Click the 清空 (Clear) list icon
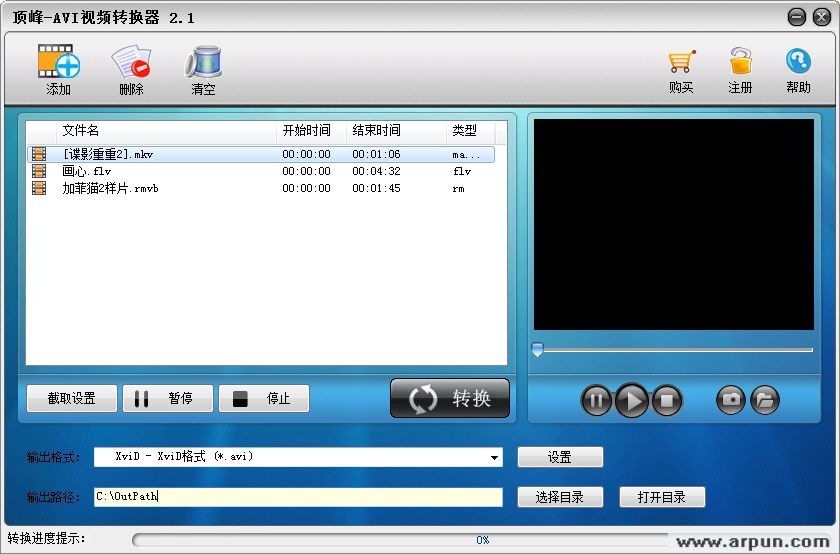Viewport: 840px width, 554px height. point(203,63)
